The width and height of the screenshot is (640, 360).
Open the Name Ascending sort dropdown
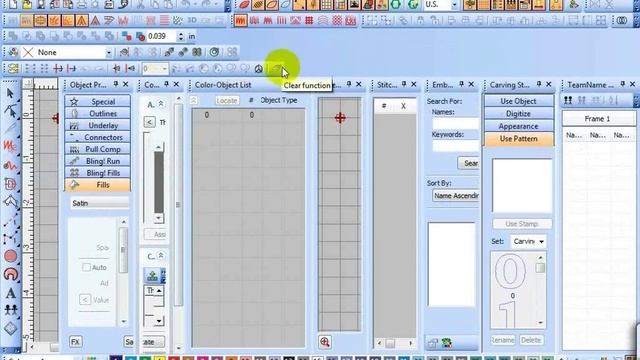point(456,196)
